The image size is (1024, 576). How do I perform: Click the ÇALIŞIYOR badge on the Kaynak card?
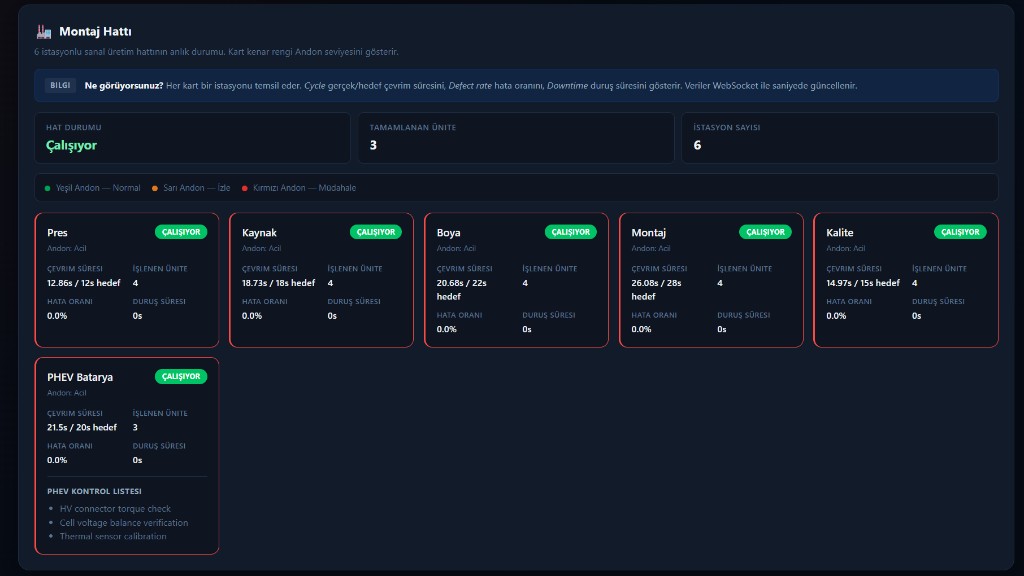(x=376, y=232)
